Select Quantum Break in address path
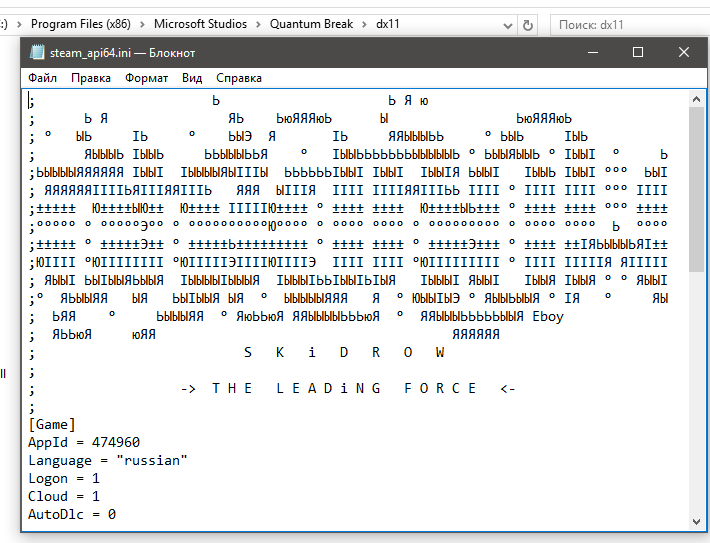 click(x=312, y=24)
